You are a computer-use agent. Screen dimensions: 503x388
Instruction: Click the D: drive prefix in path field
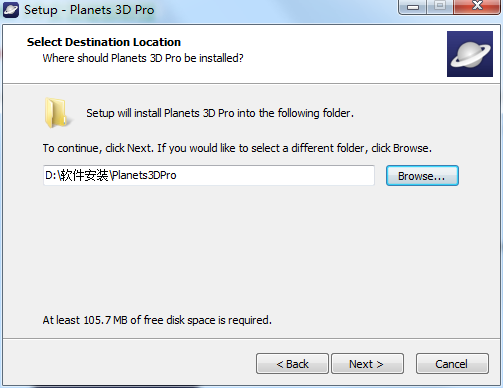pos(51,175)
